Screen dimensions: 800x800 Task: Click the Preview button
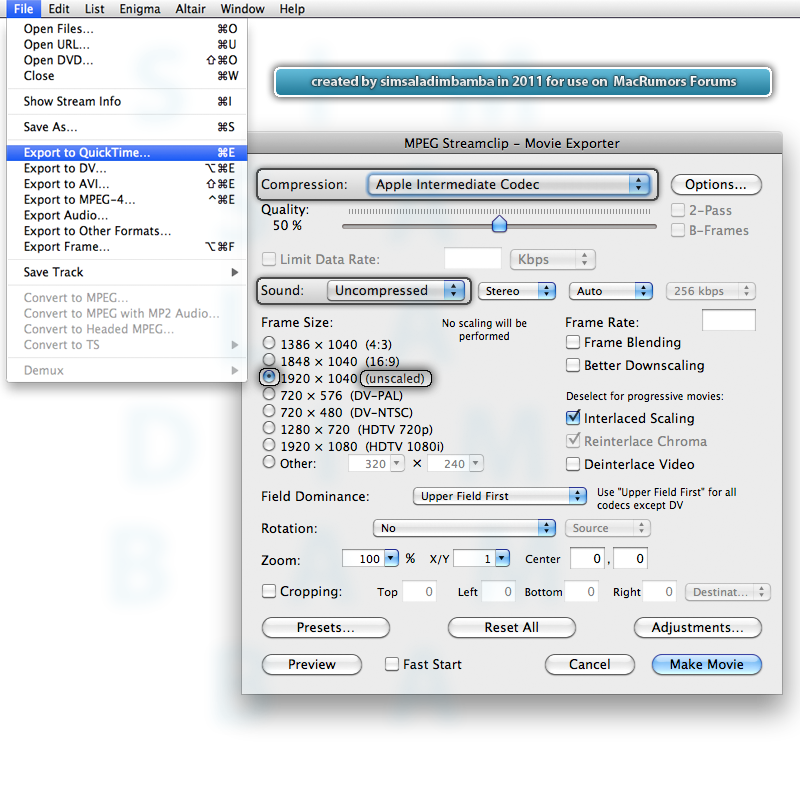[312, 664]
